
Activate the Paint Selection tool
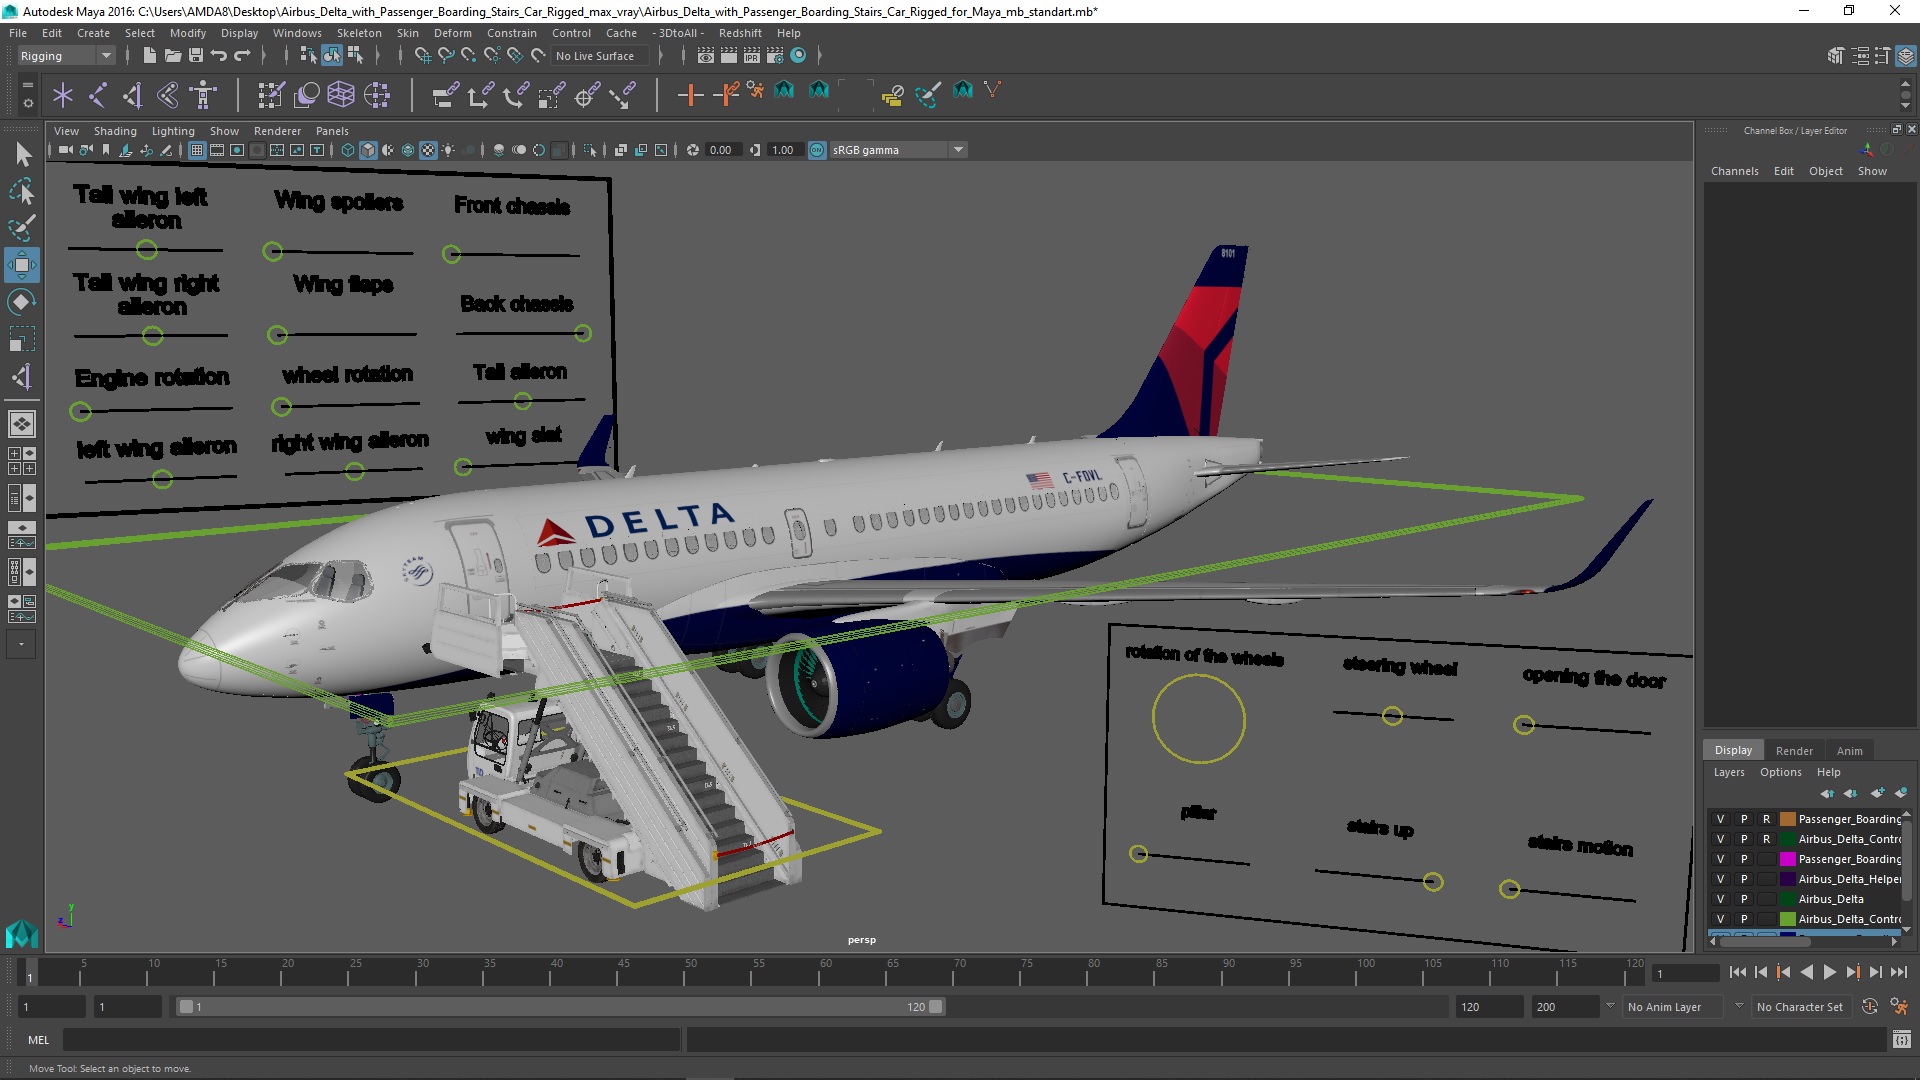coord(22,228)
